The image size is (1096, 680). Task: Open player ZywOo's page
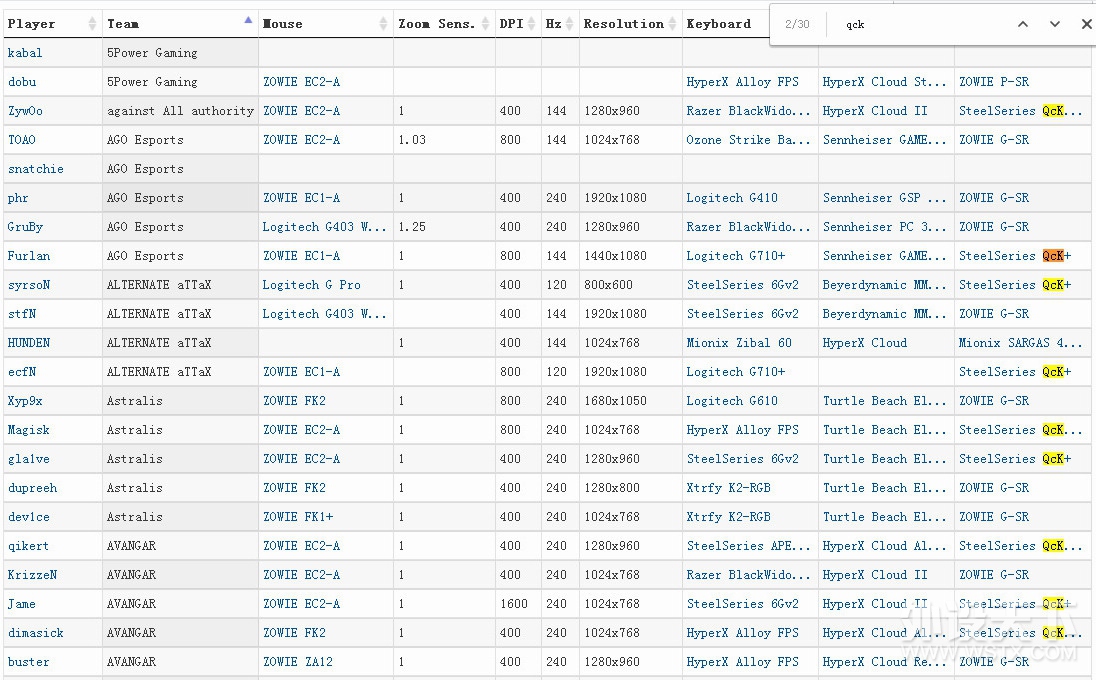(25, 111)
